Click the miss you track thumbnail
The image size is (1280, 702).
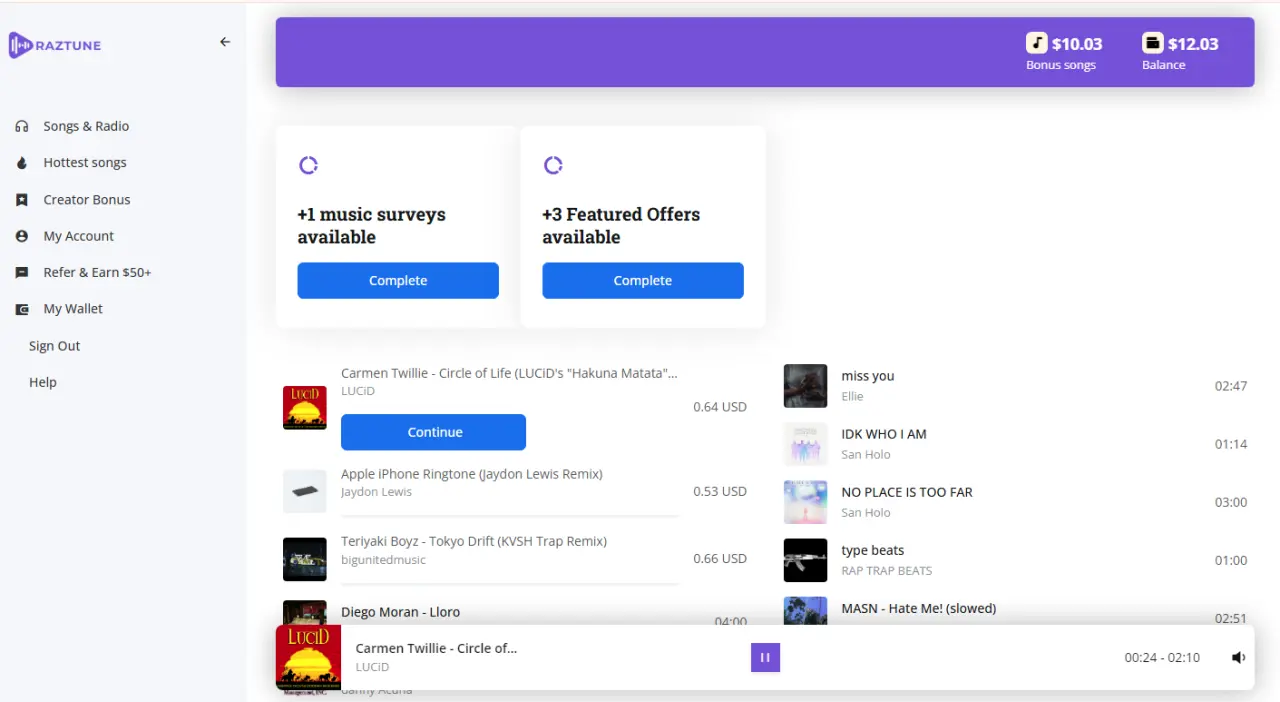[805, 386]
